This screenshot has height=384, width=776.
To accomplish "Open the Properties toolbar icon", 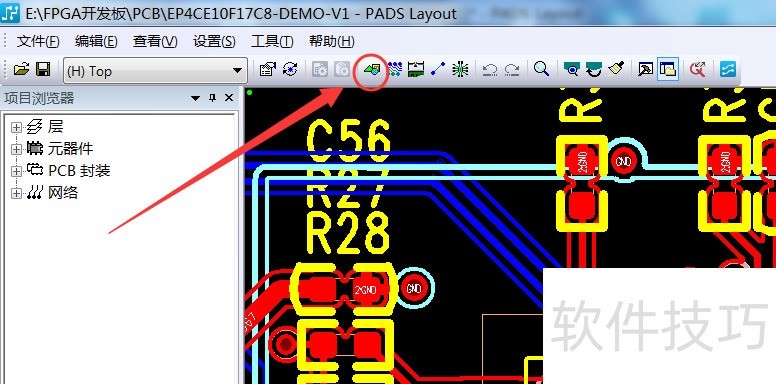I will (x=267, y=69).
